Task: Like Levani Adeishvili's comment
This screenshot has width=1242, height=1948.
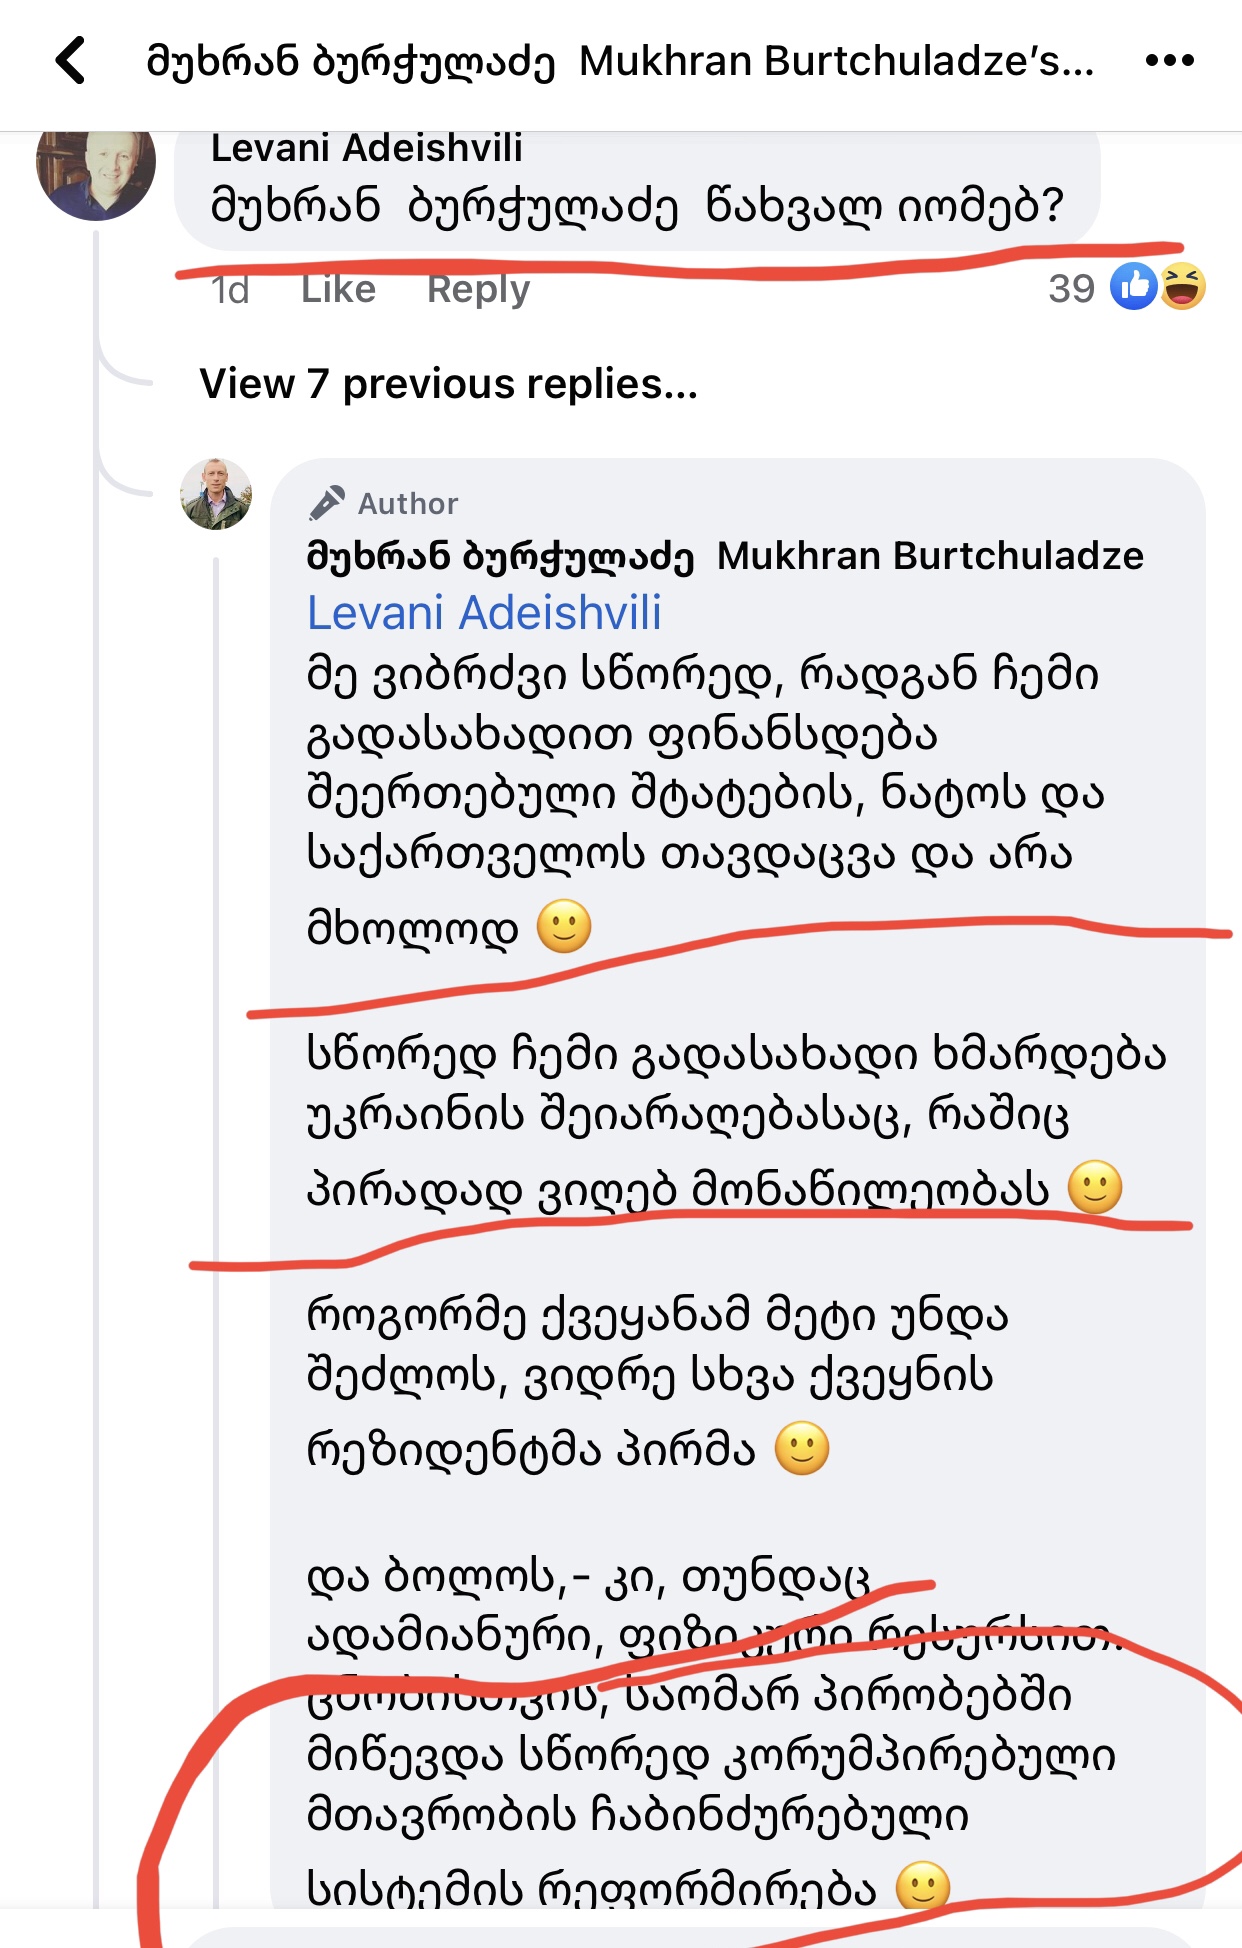Action: click(338, 289)
